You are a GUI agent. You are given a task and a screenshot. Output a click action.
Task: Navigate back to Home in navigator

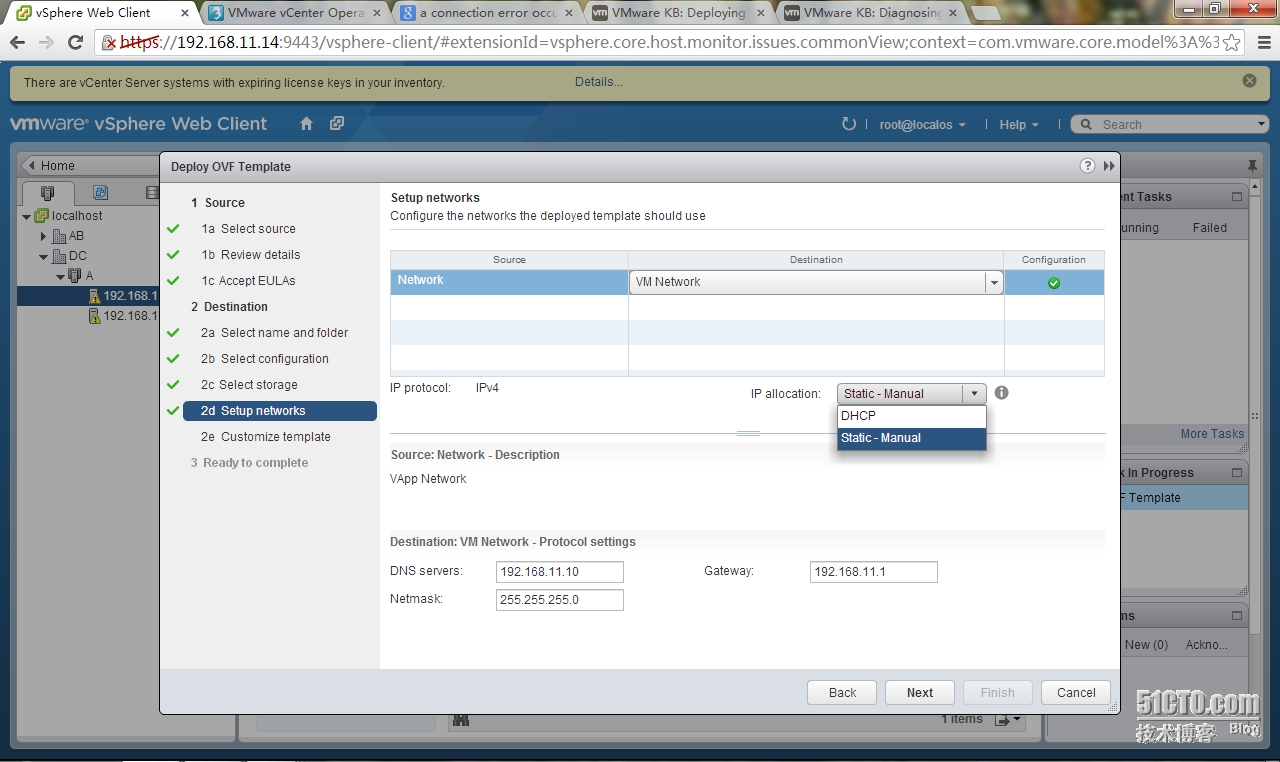57,166
